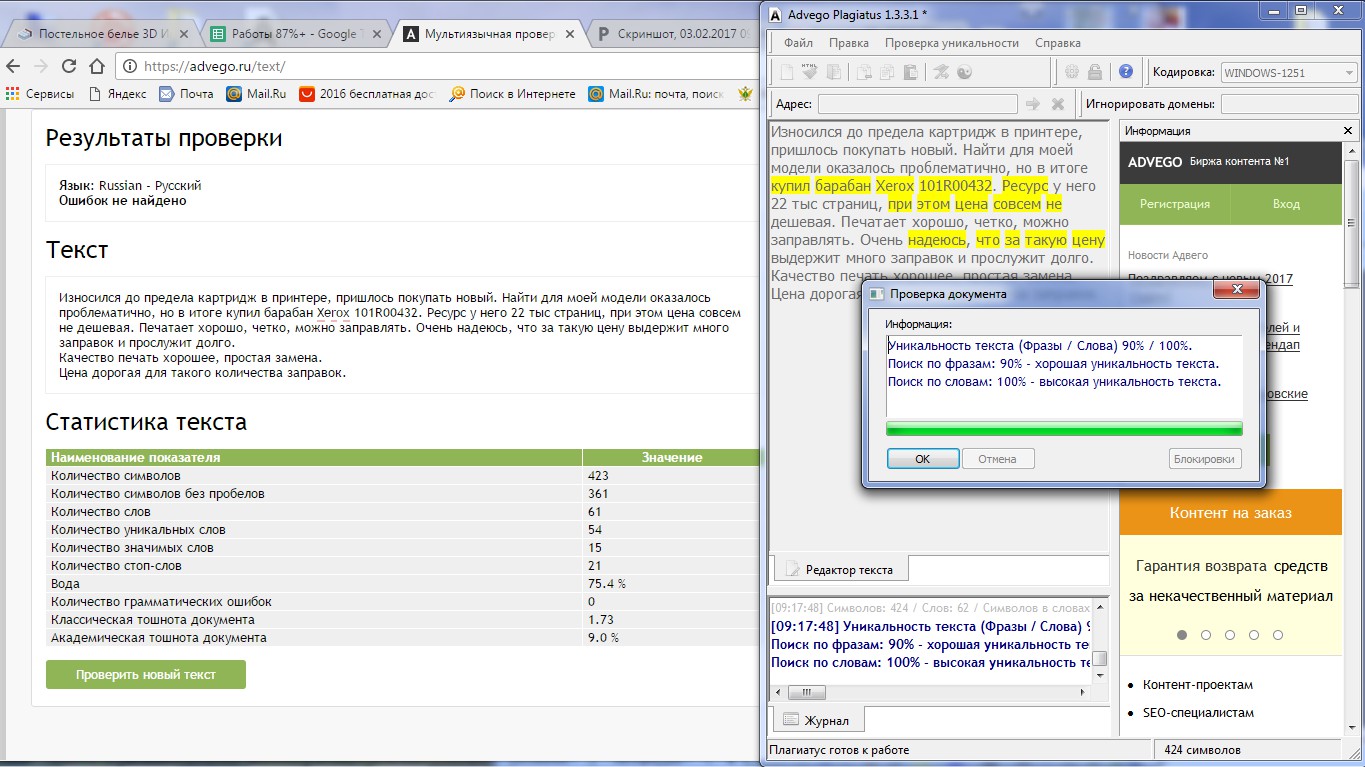Click the Регистрация button in Advego panel
Viewport: 1365px width, 767px height.
pyautogui.click(x=1174, y=204)
